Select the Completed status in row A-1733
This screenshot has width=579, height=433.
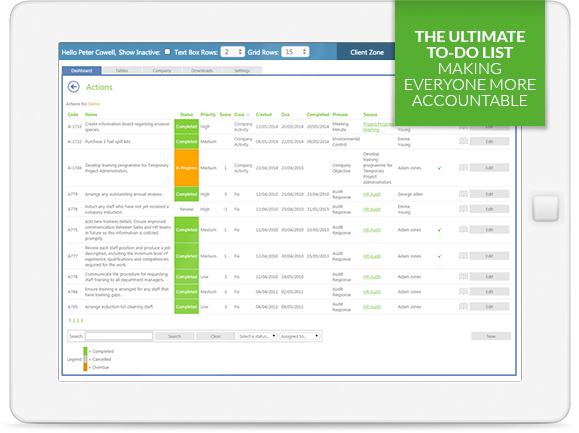[x=186, y=127]
